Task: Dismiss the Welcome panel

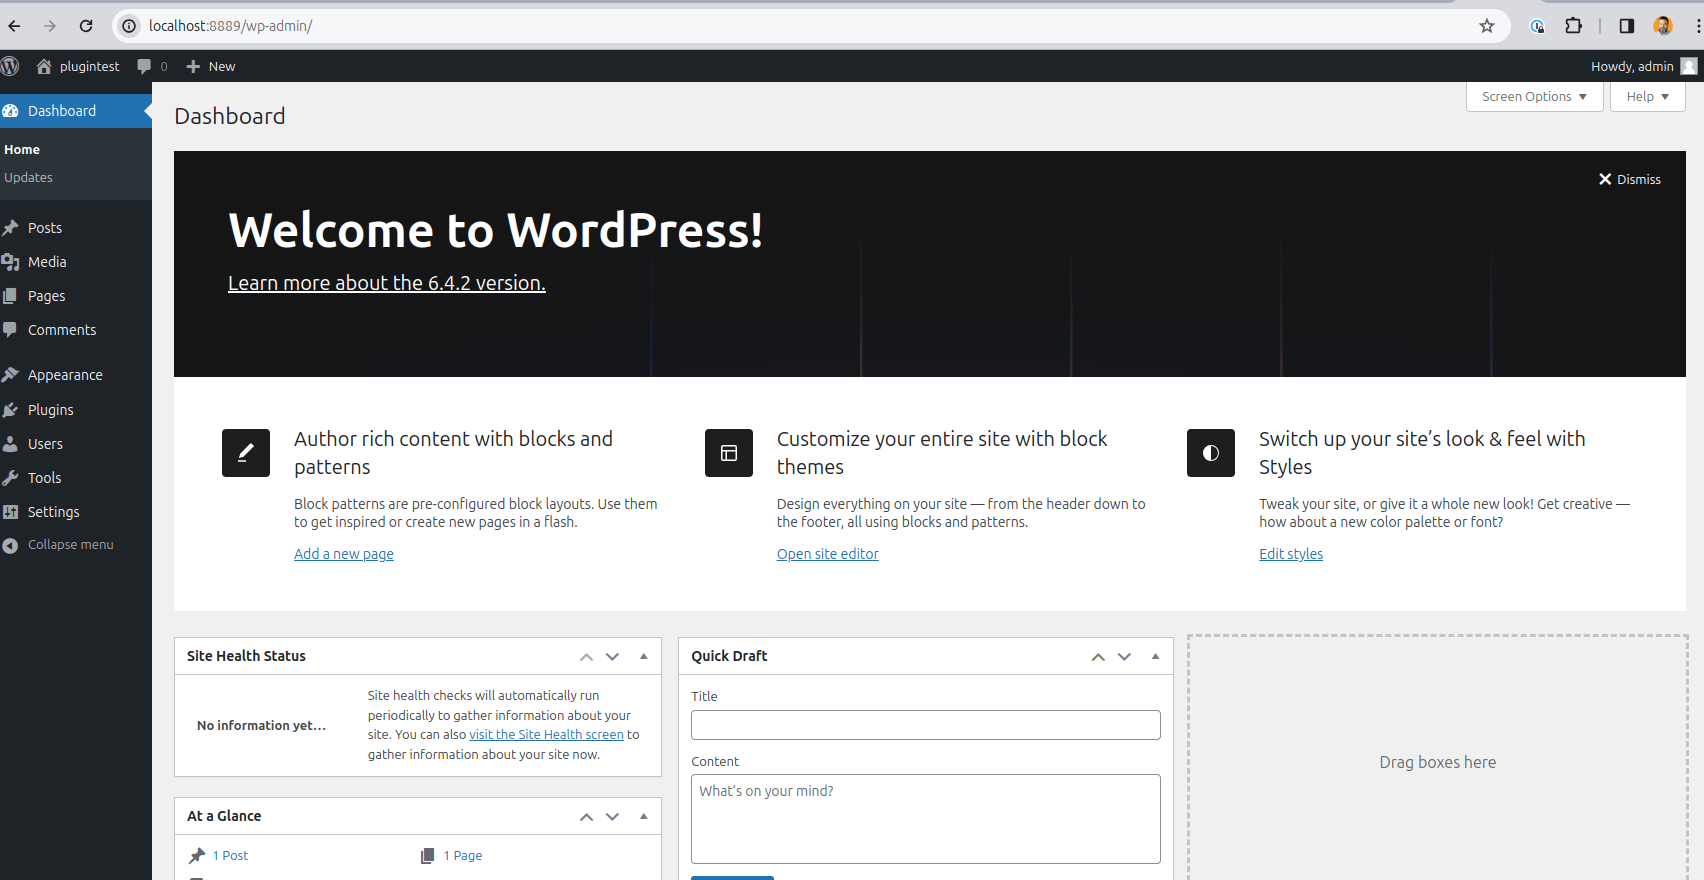Action: [x=1629, y=179]
